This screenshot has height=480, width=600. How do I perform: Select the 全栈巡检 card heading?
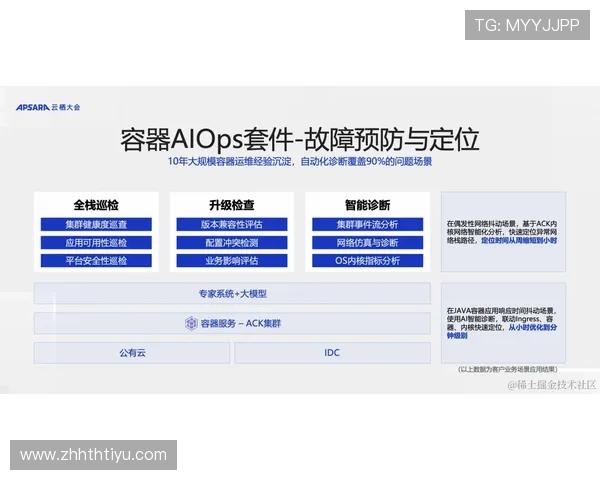click(96, 205)
